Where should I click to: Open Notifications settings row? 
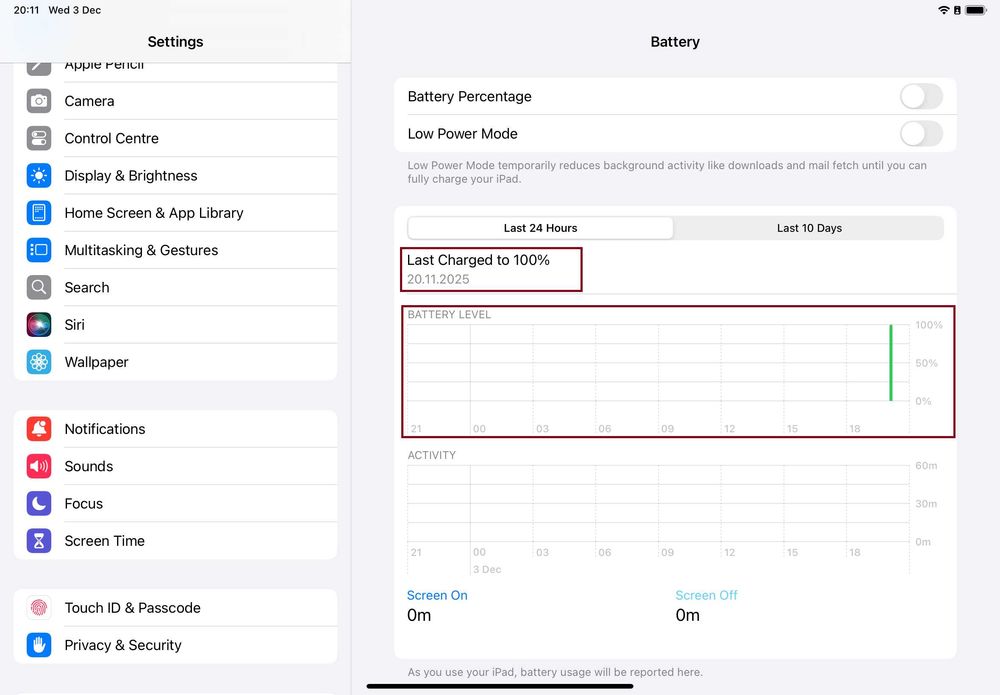click(x=175, y=429)
